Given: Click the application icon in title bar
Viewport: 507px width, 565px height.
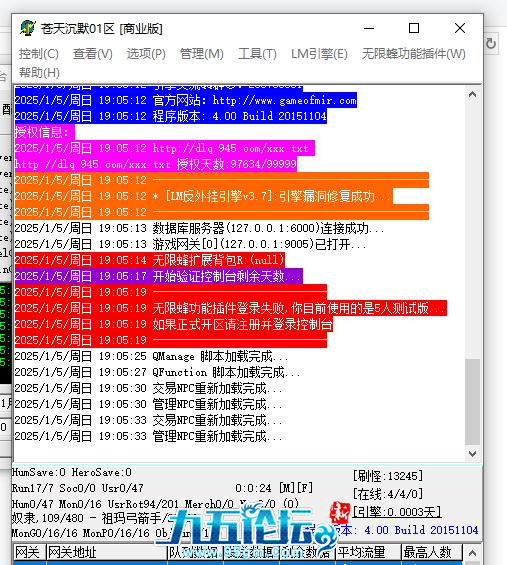Looking at the screenshot, I should (28, 28).
